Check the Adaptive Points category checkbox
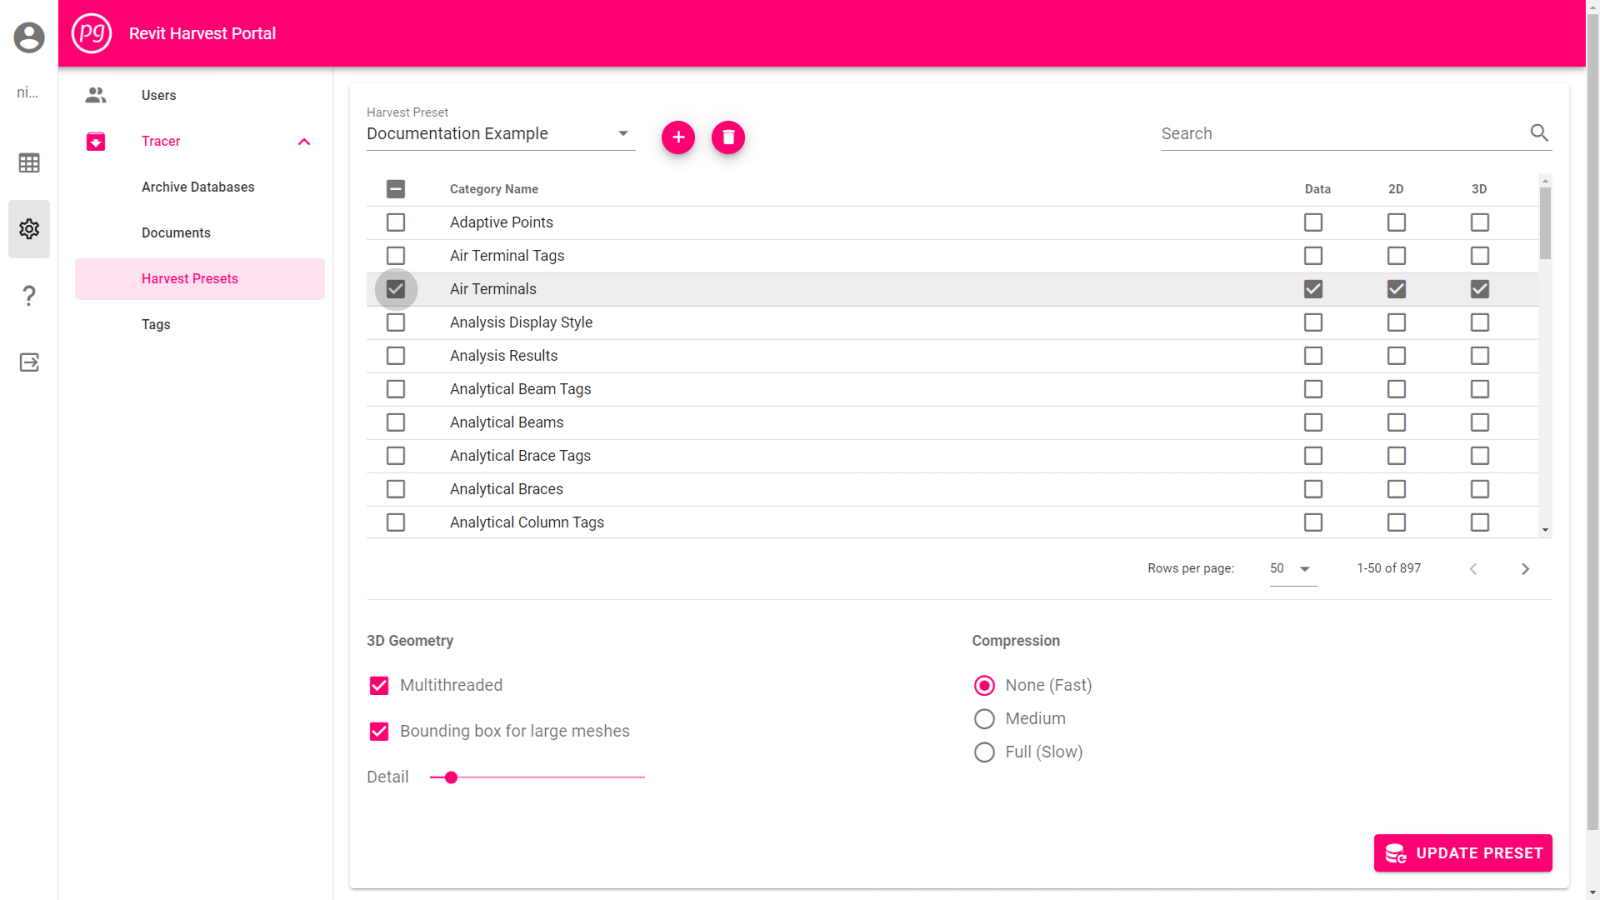 point(395,222)
